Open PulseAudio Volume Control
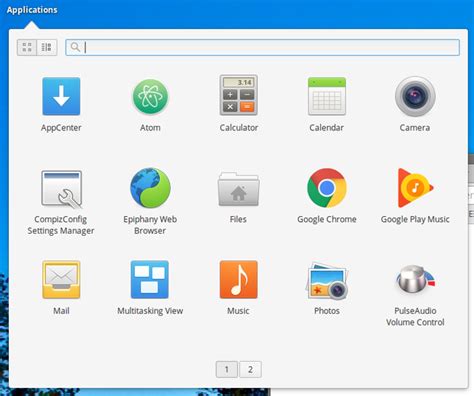The width and height of the screenshot is (474, 396). [415, 279]
